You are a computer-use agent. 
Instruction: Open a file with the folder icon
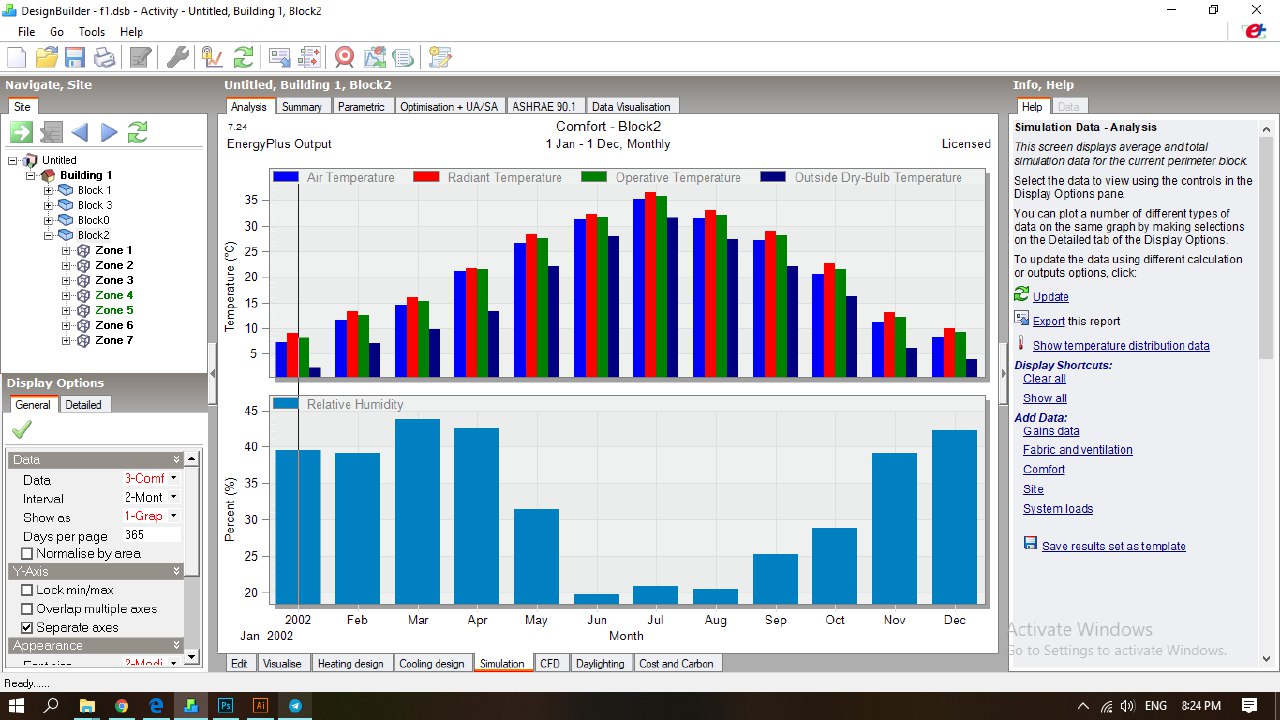(47, 57)
